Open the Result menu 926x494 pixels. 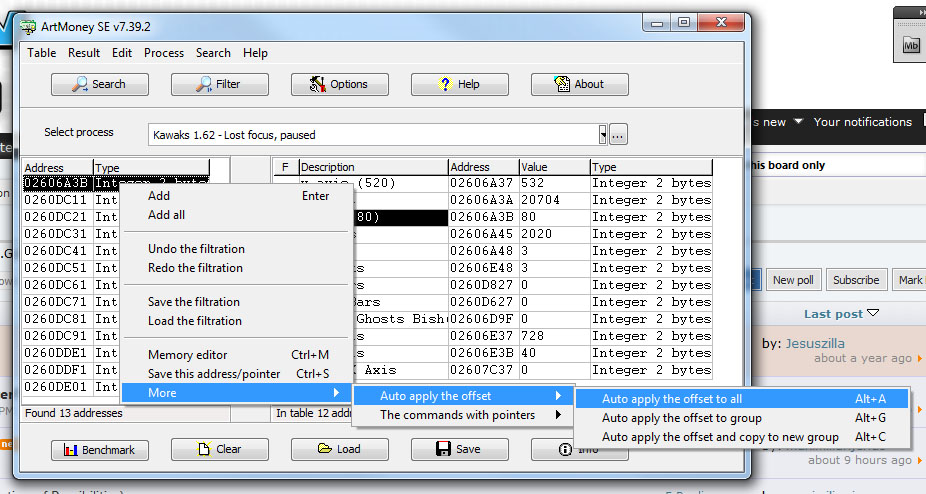click(x=84, y=53)
